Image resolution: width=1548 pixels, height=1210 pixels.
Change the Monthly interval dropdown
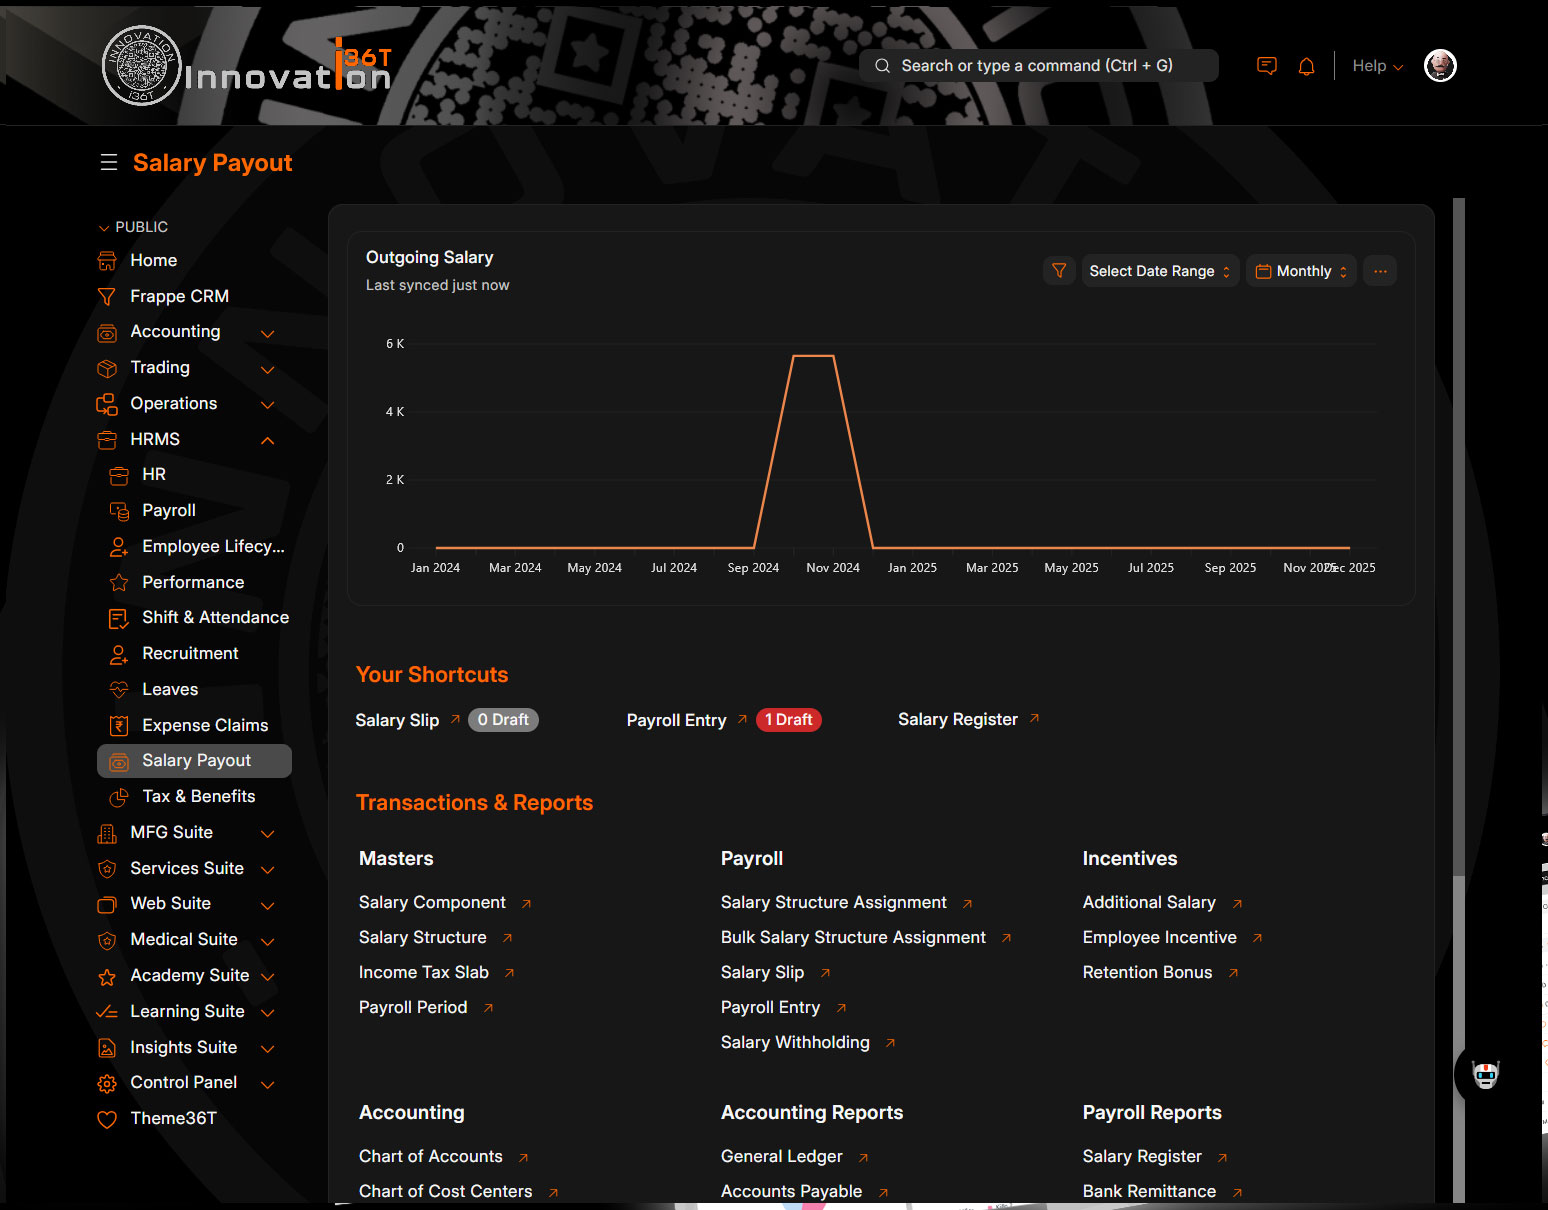pos(1301,271)
